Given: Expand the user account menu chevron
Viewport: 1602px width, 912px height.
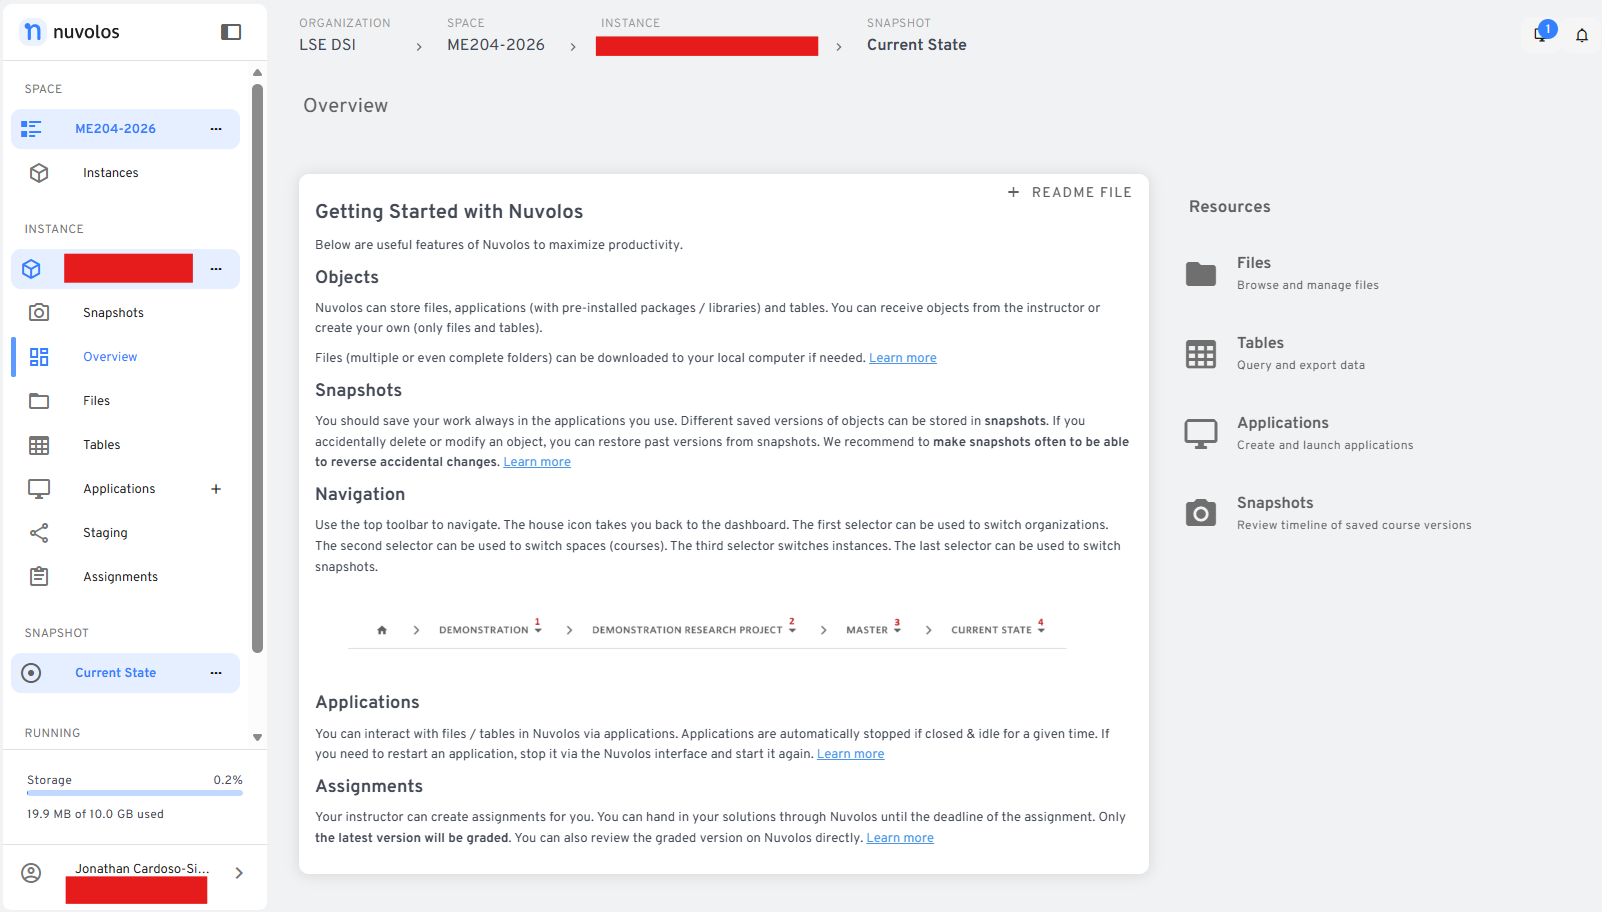Looking at the screenshot, I should coord(239,873).
